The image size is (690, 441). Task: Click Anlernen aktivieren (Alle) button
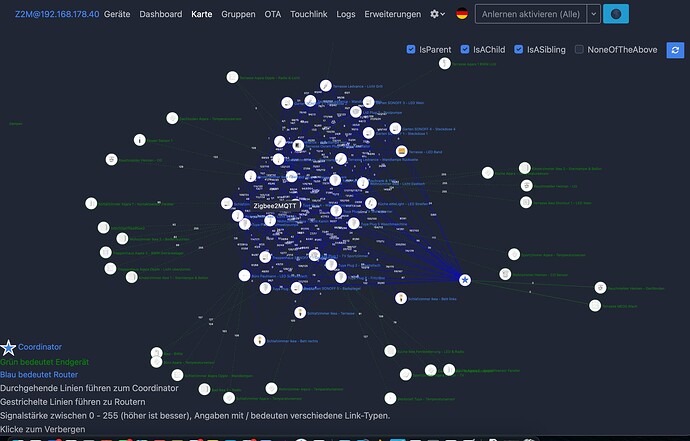point(531,14)
